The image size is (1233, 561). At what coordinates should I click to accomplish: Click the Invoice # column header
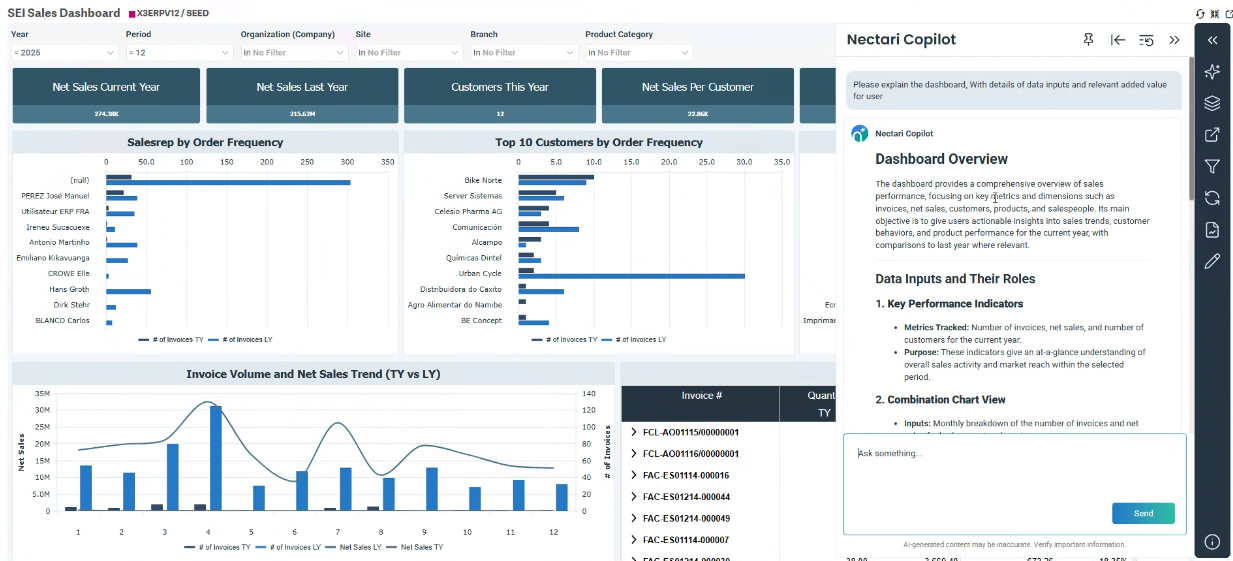pos(701,395)
